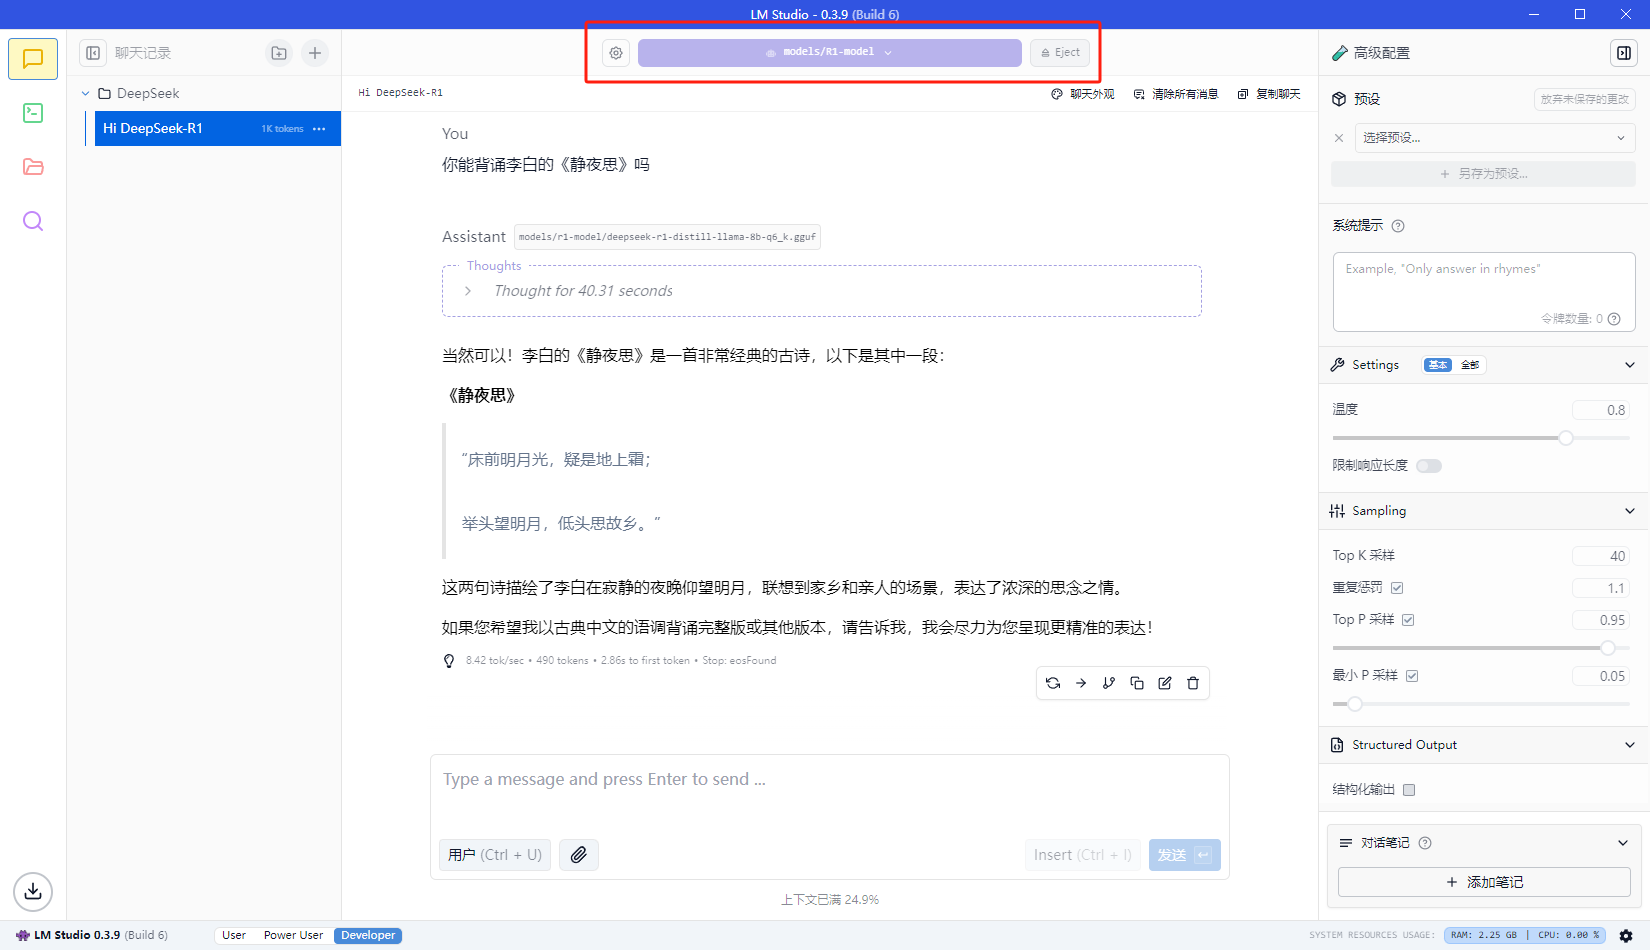Viewport: 1650px width, 950px height.
Task: Attach a file with paperclip icon
Action: (x=579, y=855)
